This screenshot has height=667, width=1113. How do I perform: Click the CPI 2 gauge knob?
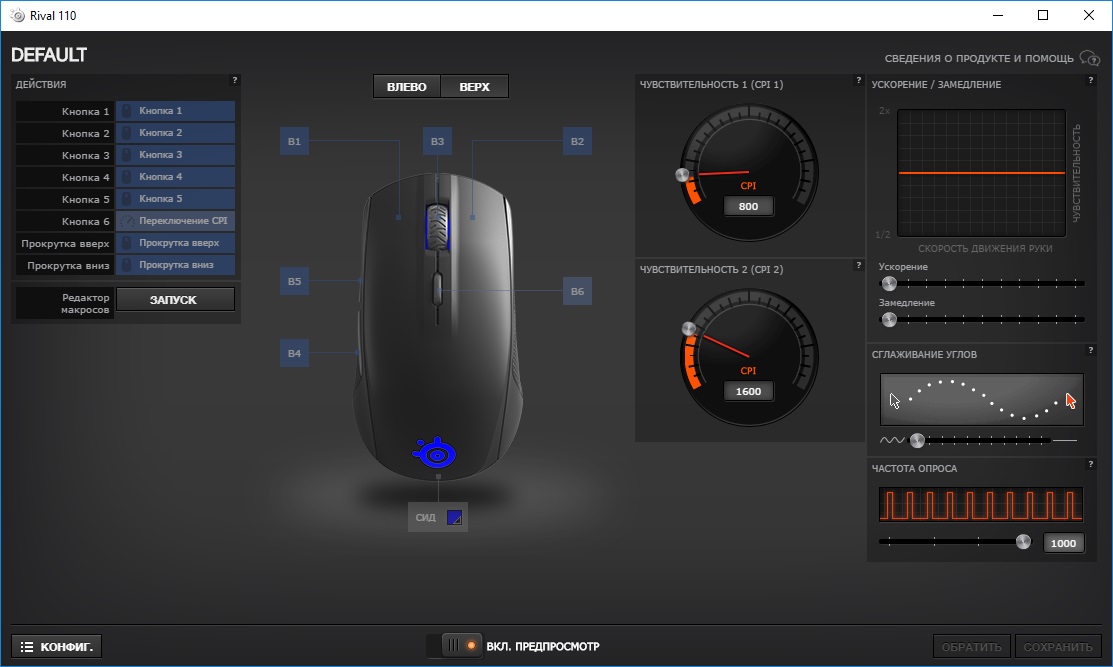coord(689,329)
